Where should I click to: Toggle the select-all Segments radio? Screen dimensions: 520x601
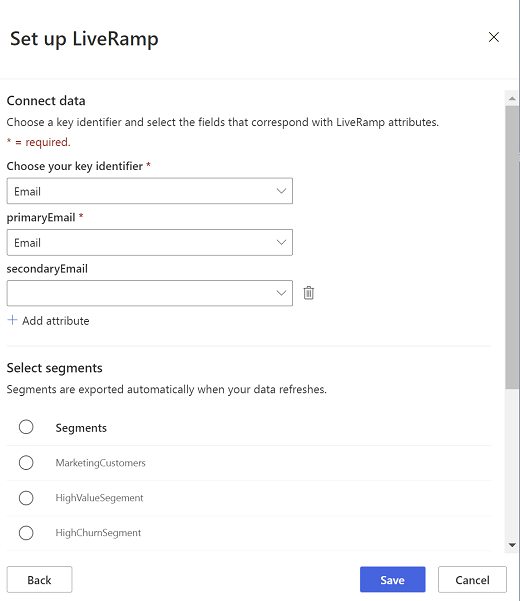26,427
